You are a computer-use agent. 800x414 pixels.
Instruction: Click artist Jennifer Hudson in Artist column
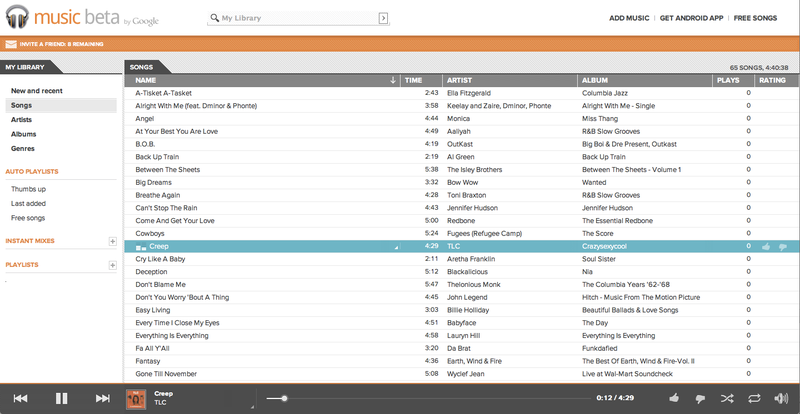pos(472,208)
